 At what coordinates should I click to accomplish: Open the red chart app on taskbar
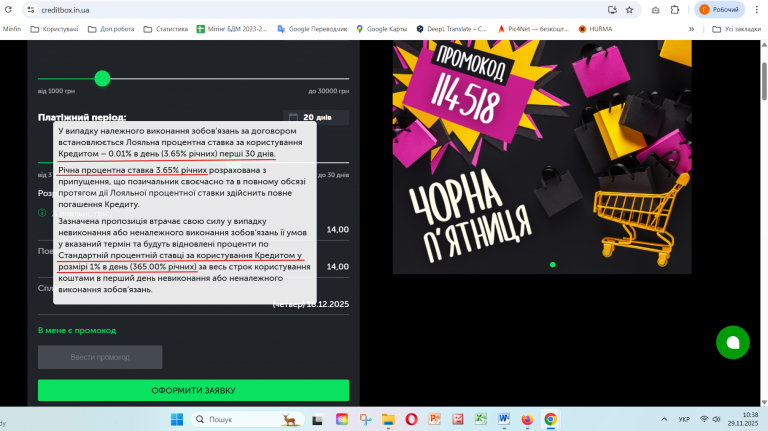458,419
